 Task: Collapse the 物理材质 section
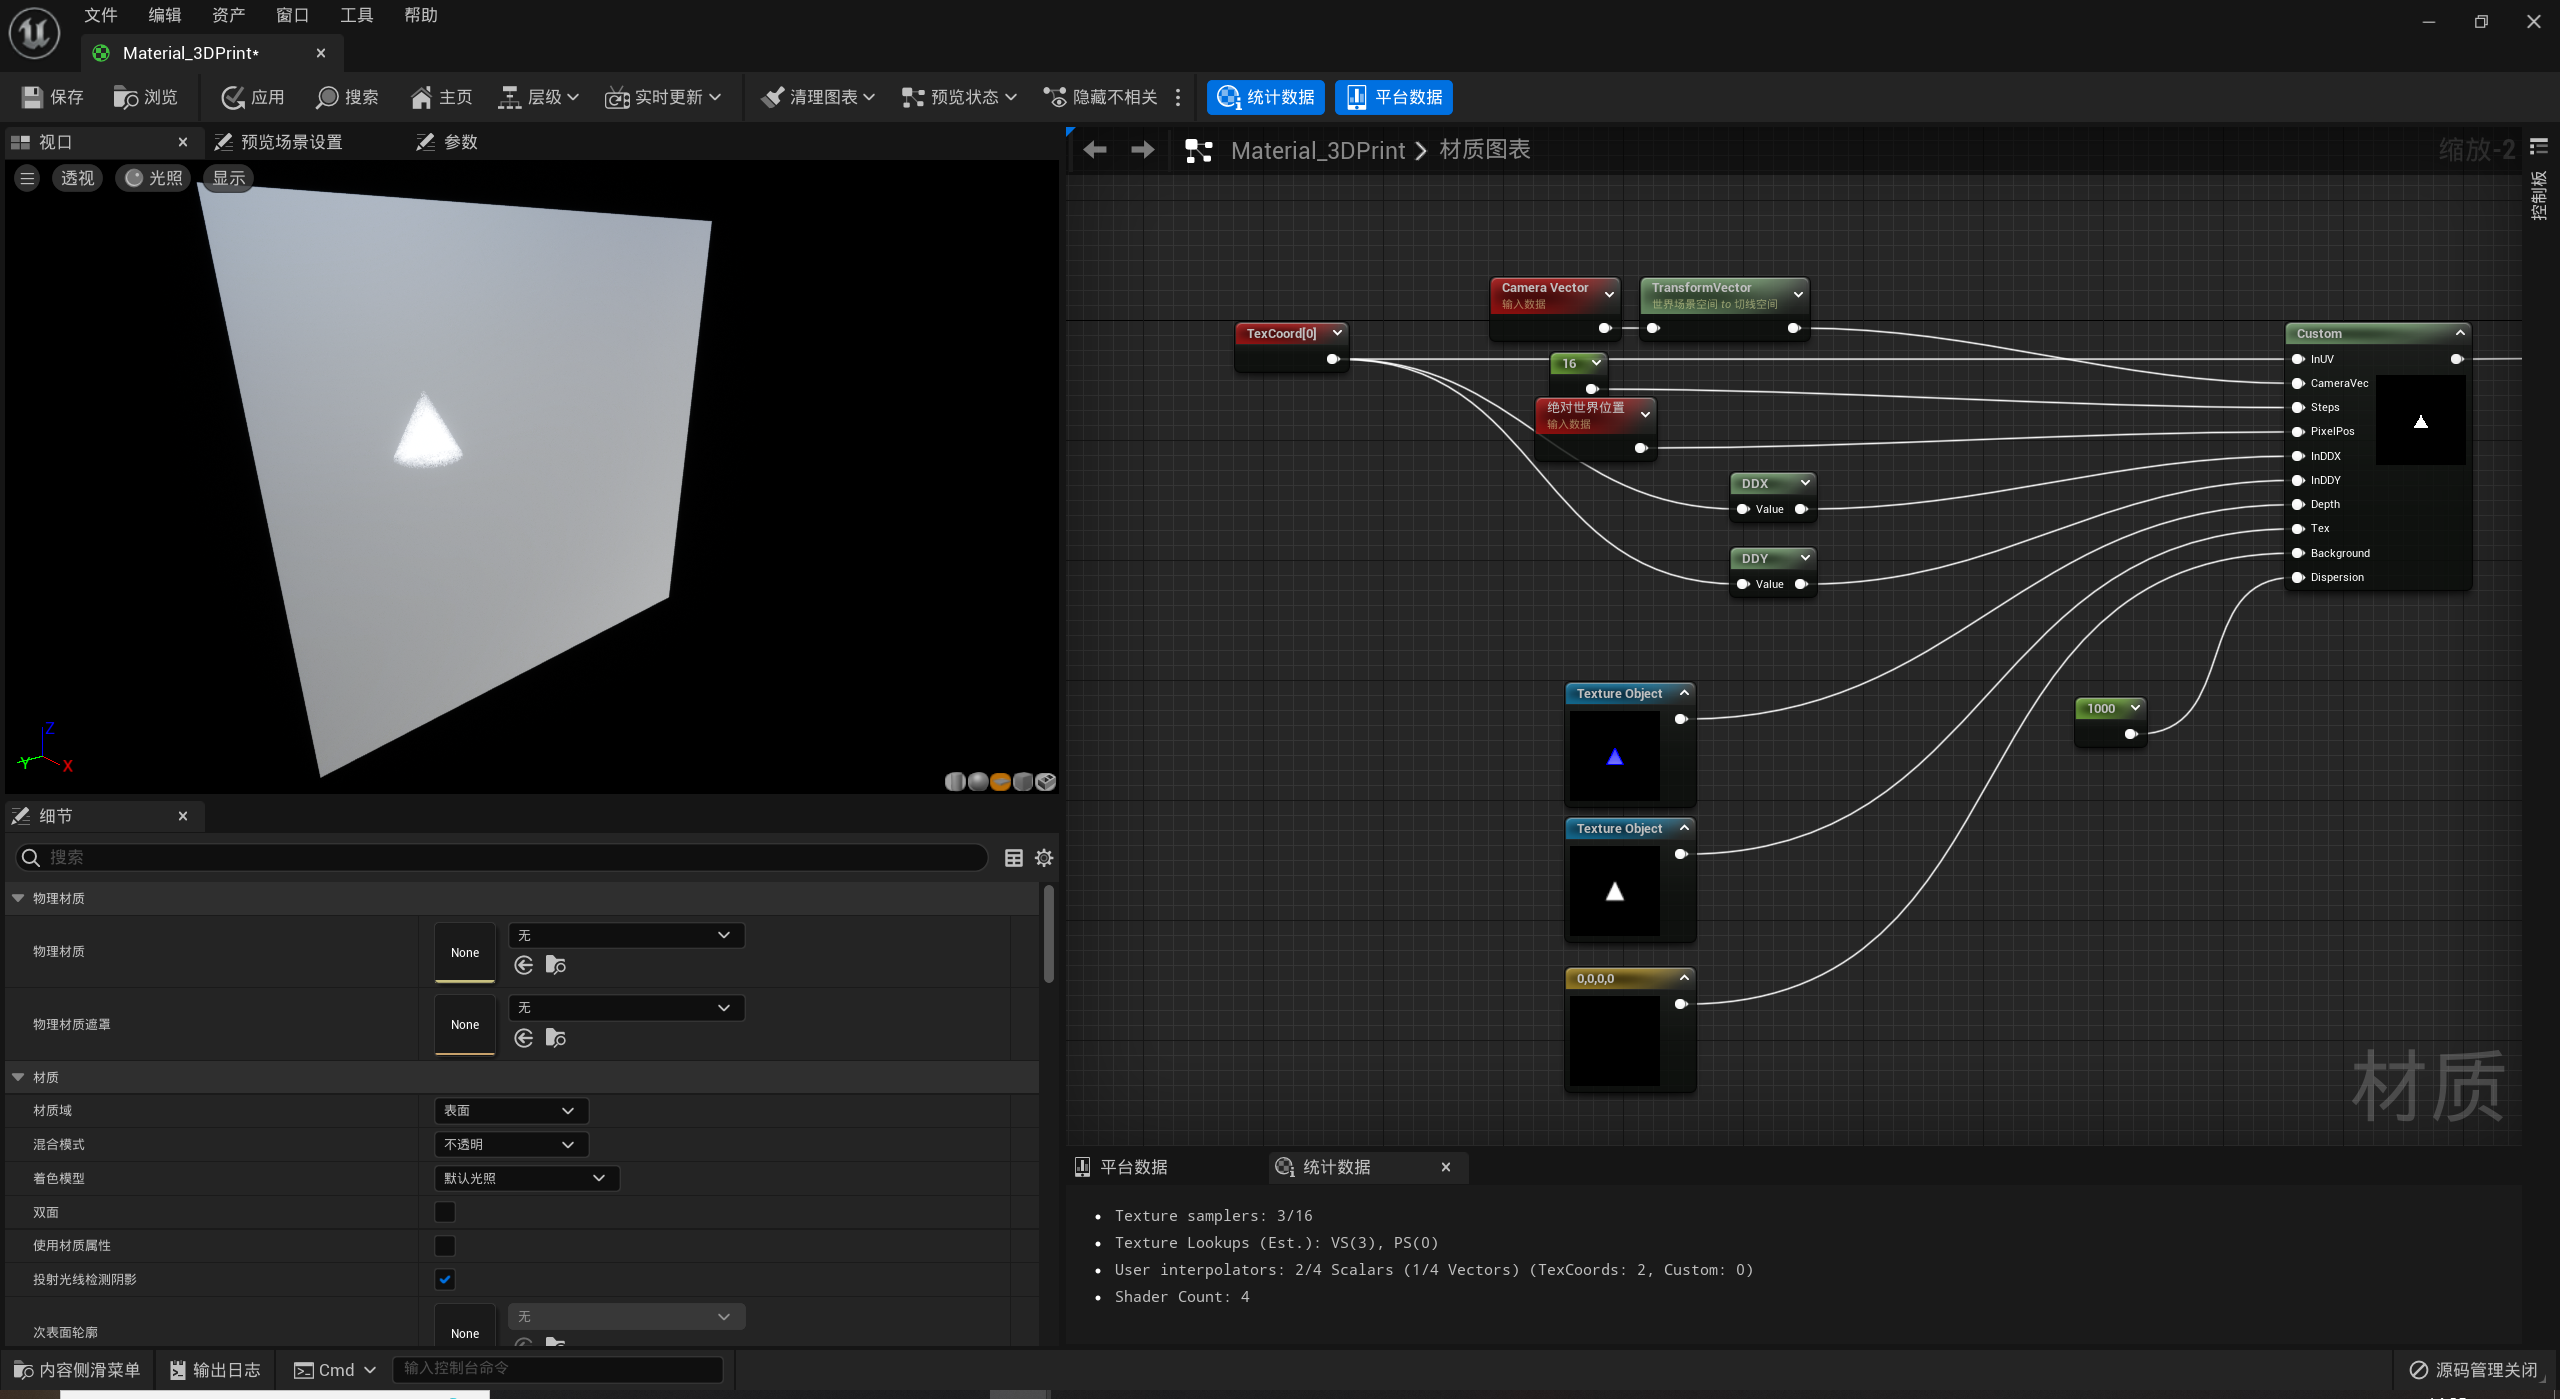coord(18,898)
